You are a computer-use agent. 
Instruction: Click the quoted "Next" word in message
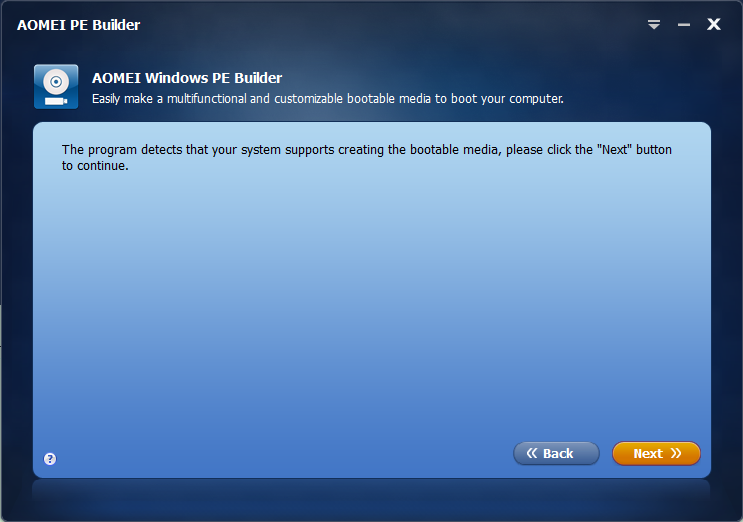click(x=615, y=150)
